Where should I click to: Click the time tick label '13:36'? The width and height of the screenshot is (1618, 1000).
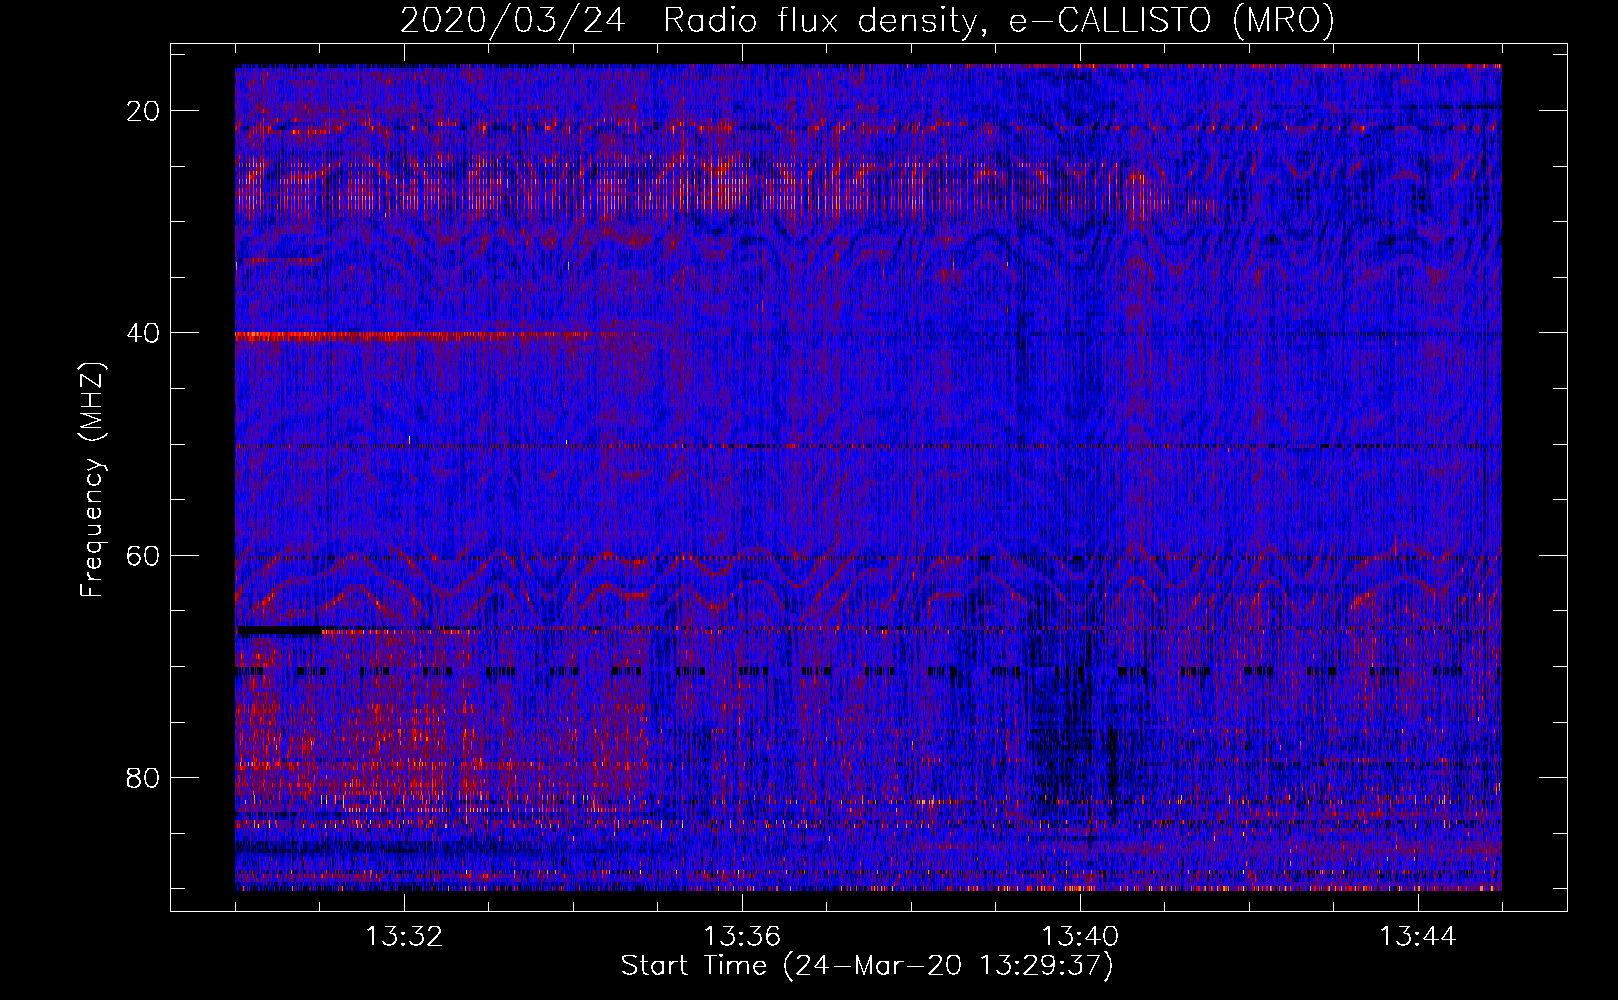(742, 937)
